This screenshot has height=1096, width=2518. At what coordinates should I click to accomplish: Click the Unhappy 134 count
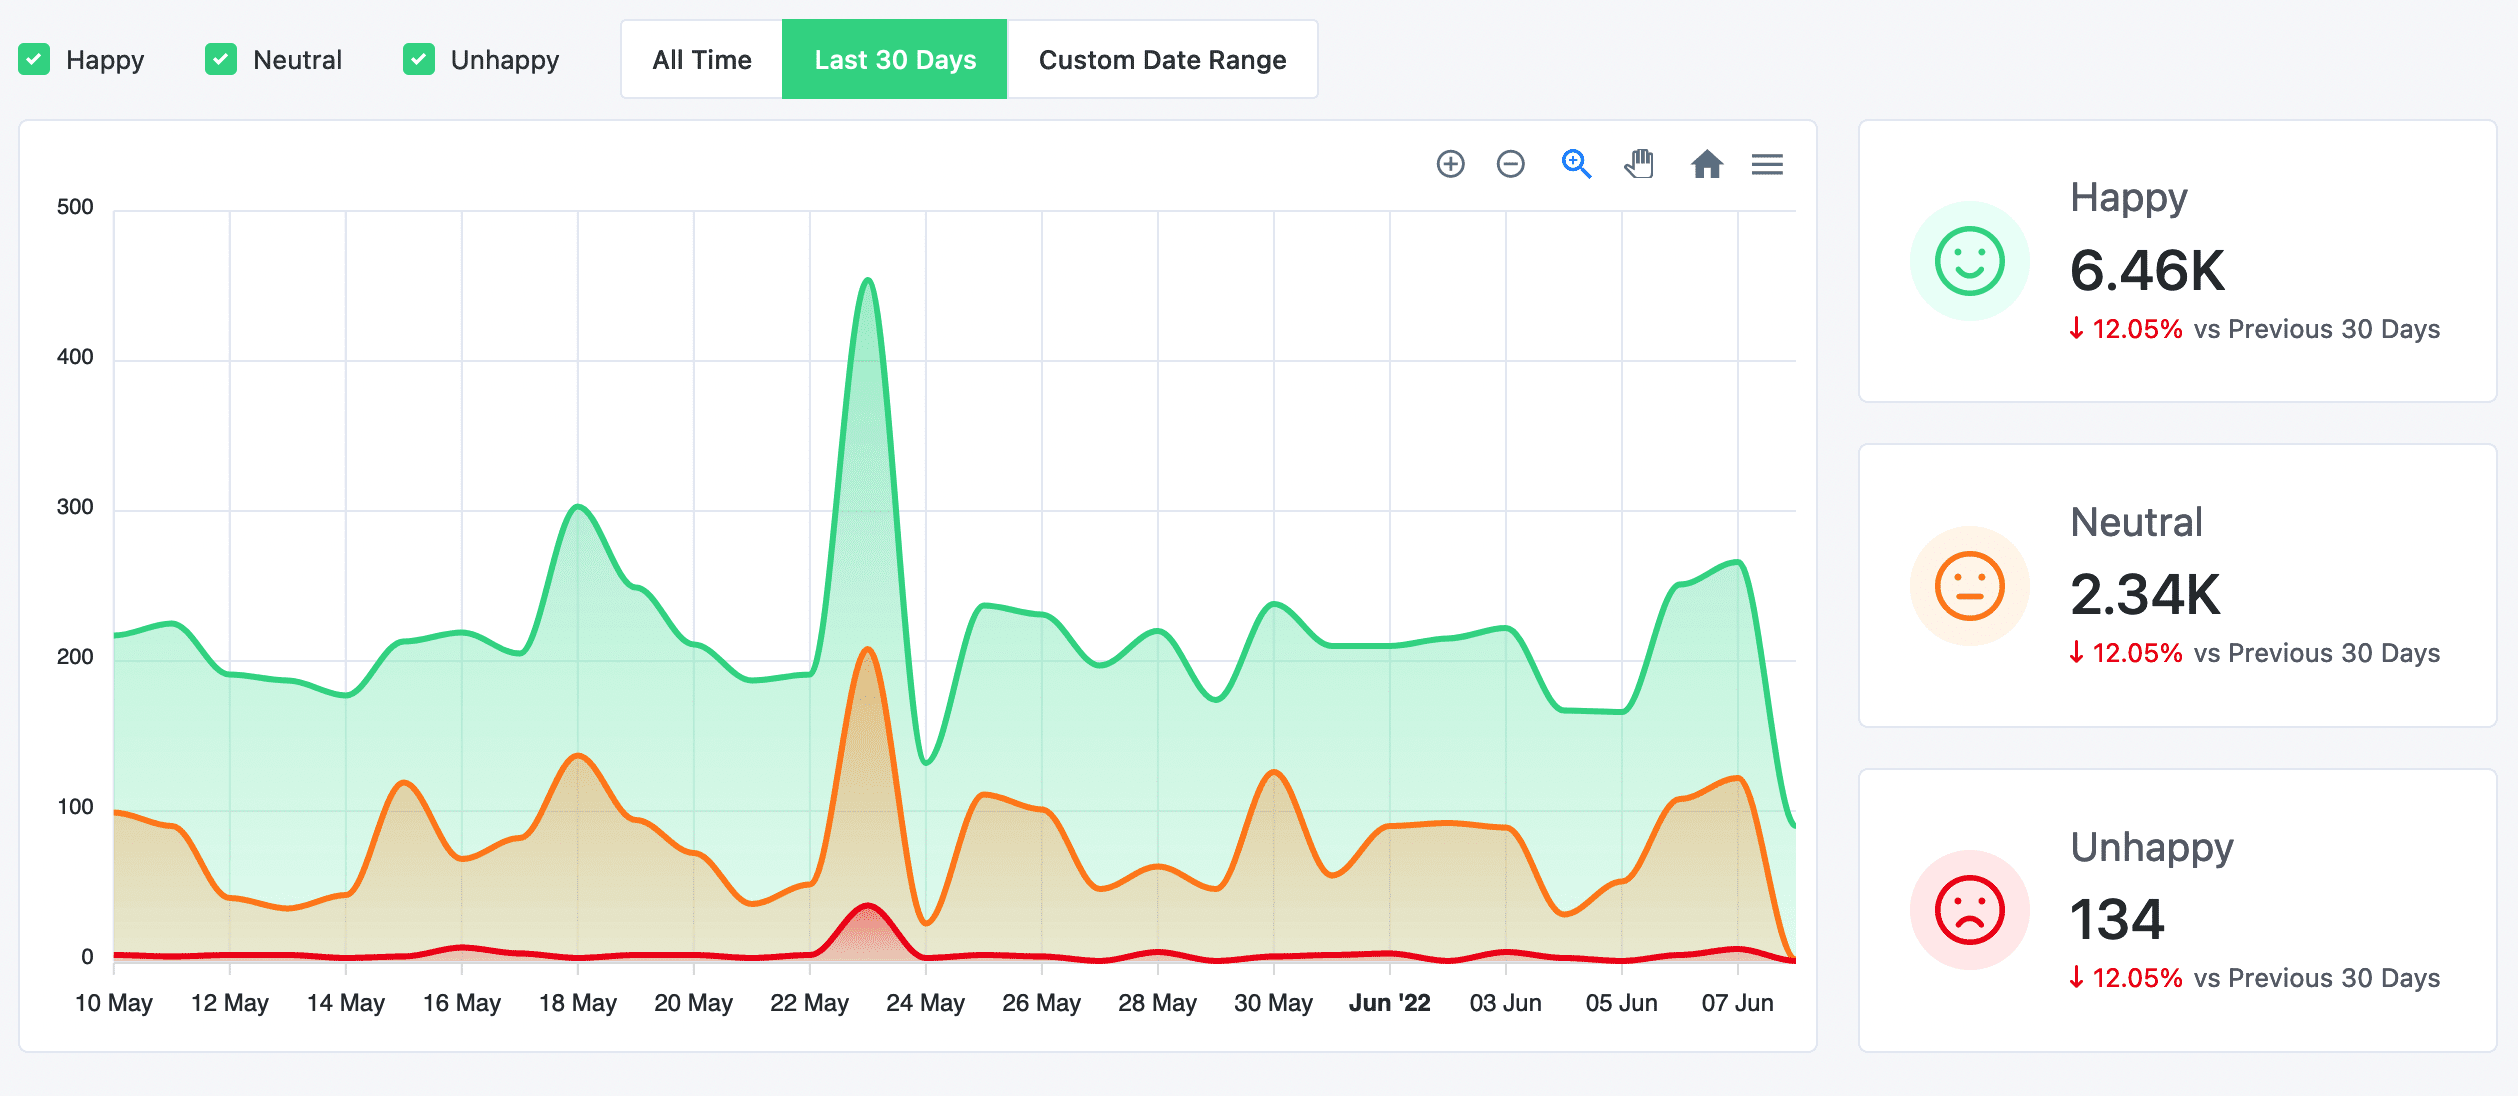pos(2117,919)
